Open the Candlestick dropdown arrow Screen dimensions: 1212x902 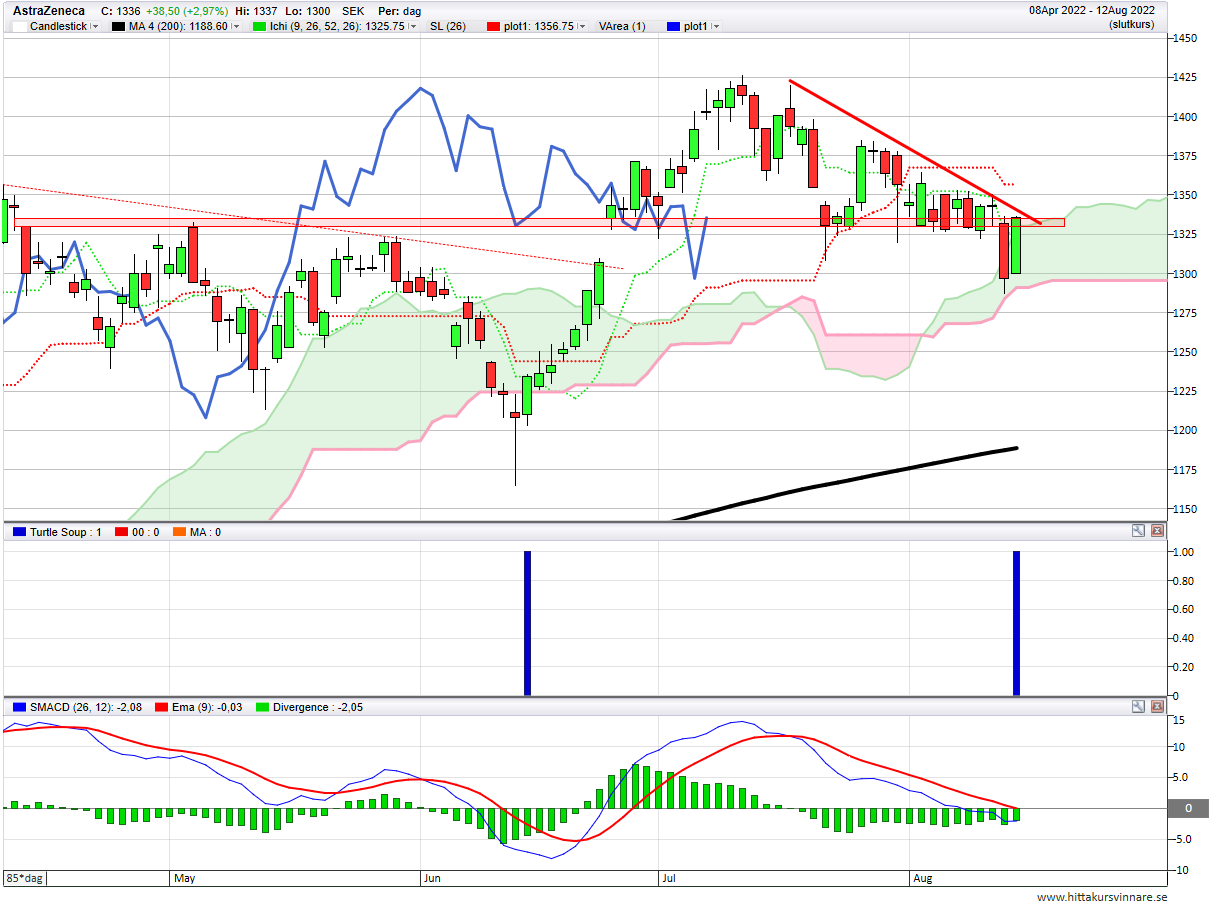tap(95, 27)
